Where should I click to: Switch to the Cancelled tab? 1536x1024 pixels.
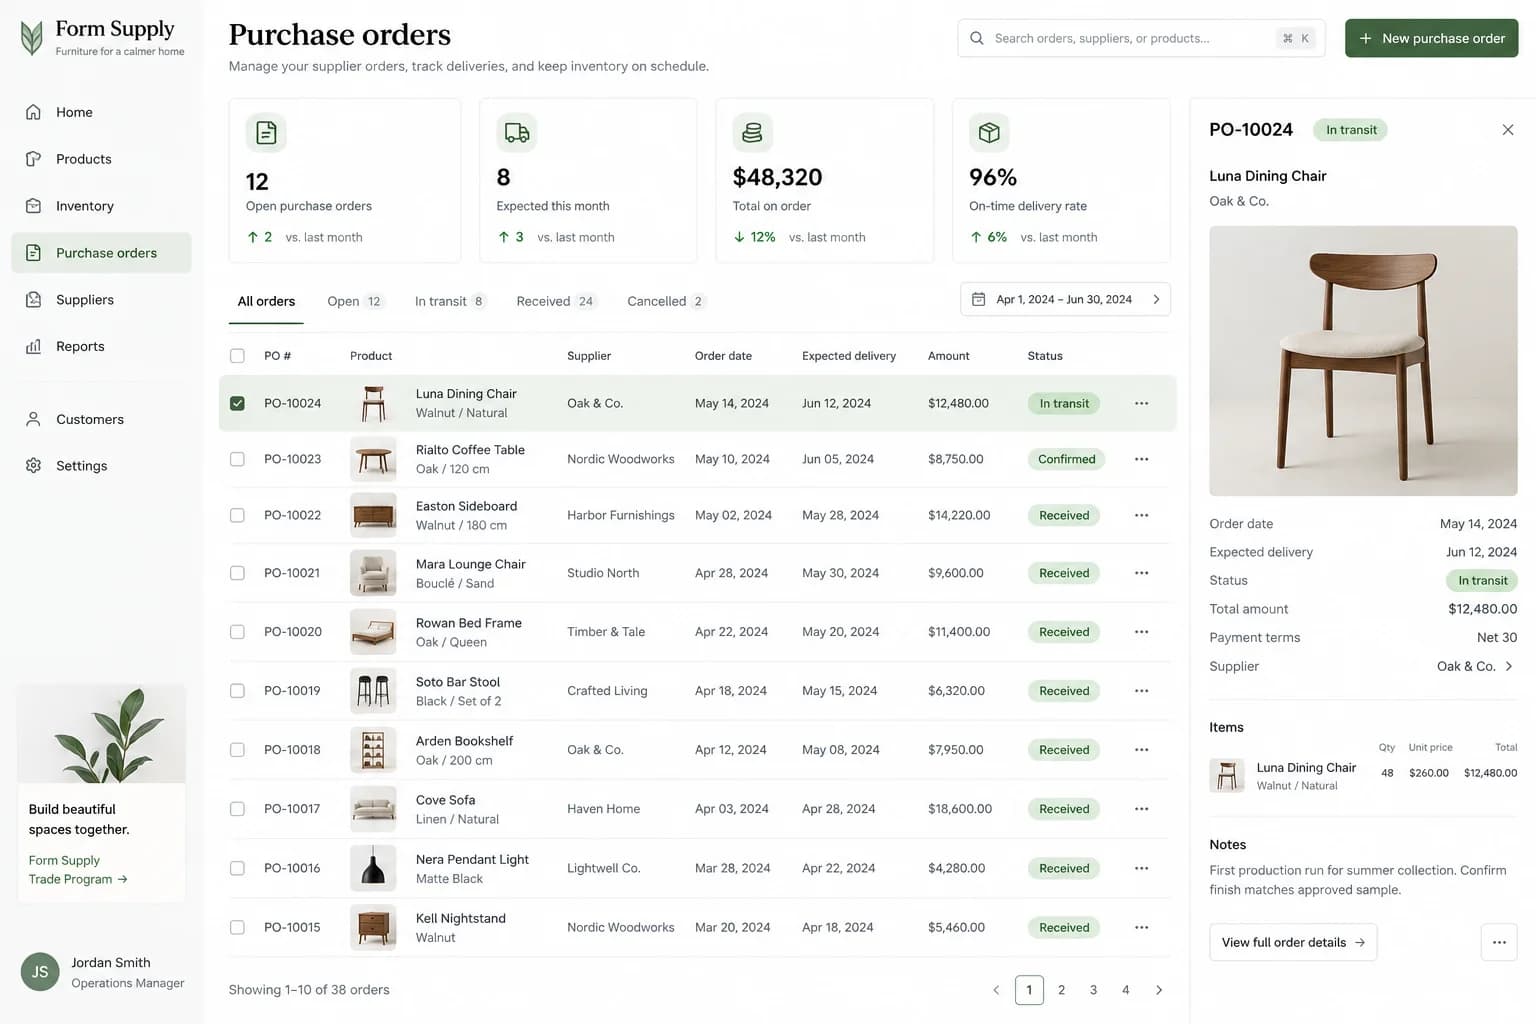(x=666, y=301)
